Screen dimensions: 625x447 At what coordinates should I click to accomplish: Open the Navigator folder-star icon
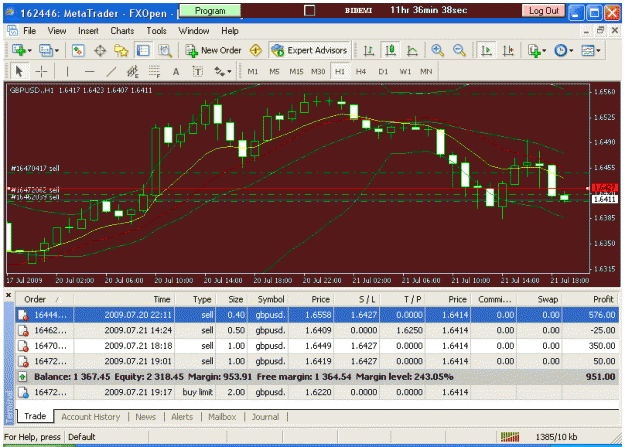tap(121, 51)
